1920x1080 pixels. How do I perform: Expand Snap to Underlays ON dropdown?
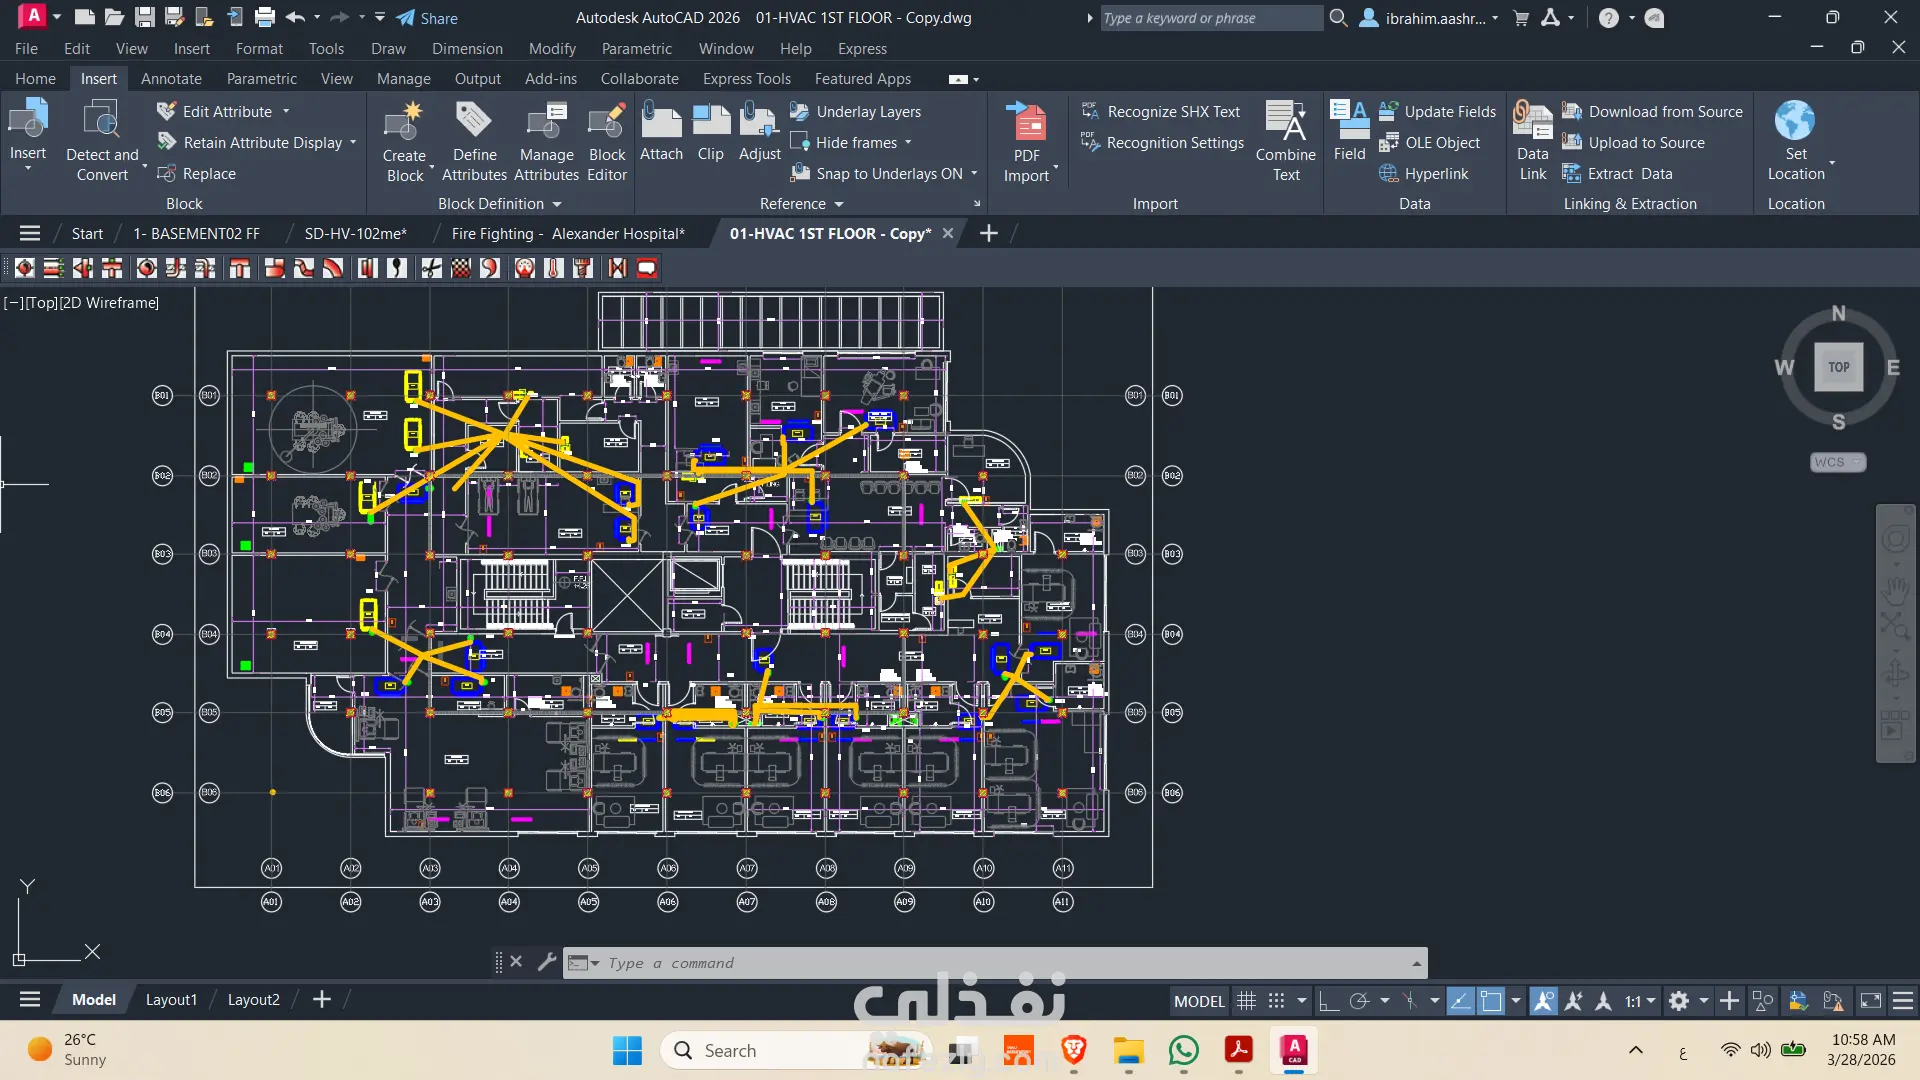[x=974, y=174]
